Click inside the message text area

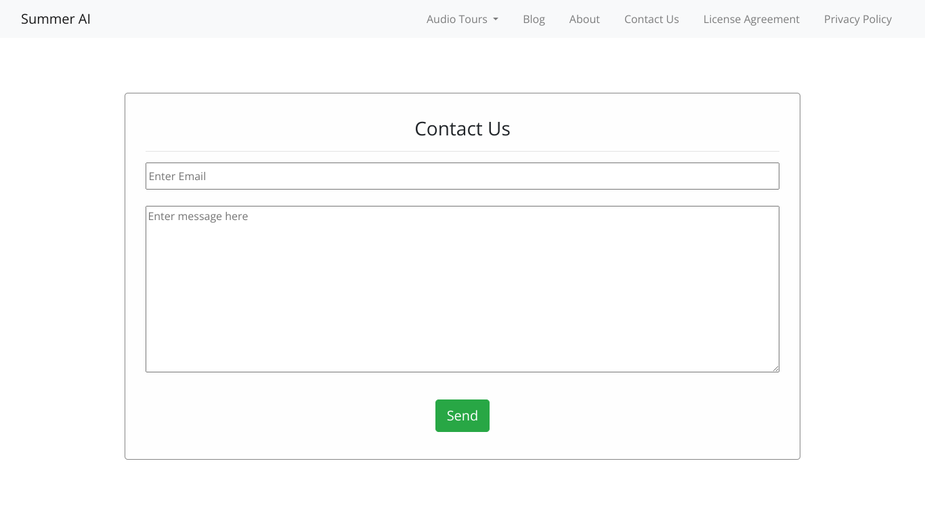point(462,289)
